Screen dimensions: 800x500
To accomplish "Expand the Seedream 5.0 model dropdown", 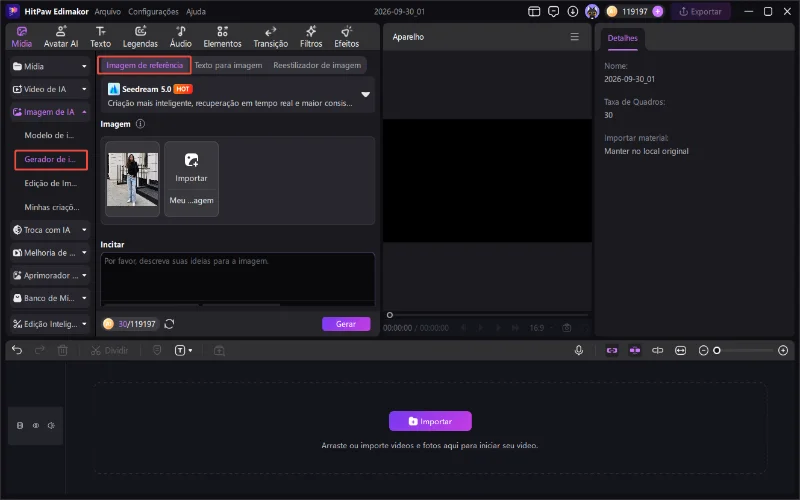I will (365, 94).
